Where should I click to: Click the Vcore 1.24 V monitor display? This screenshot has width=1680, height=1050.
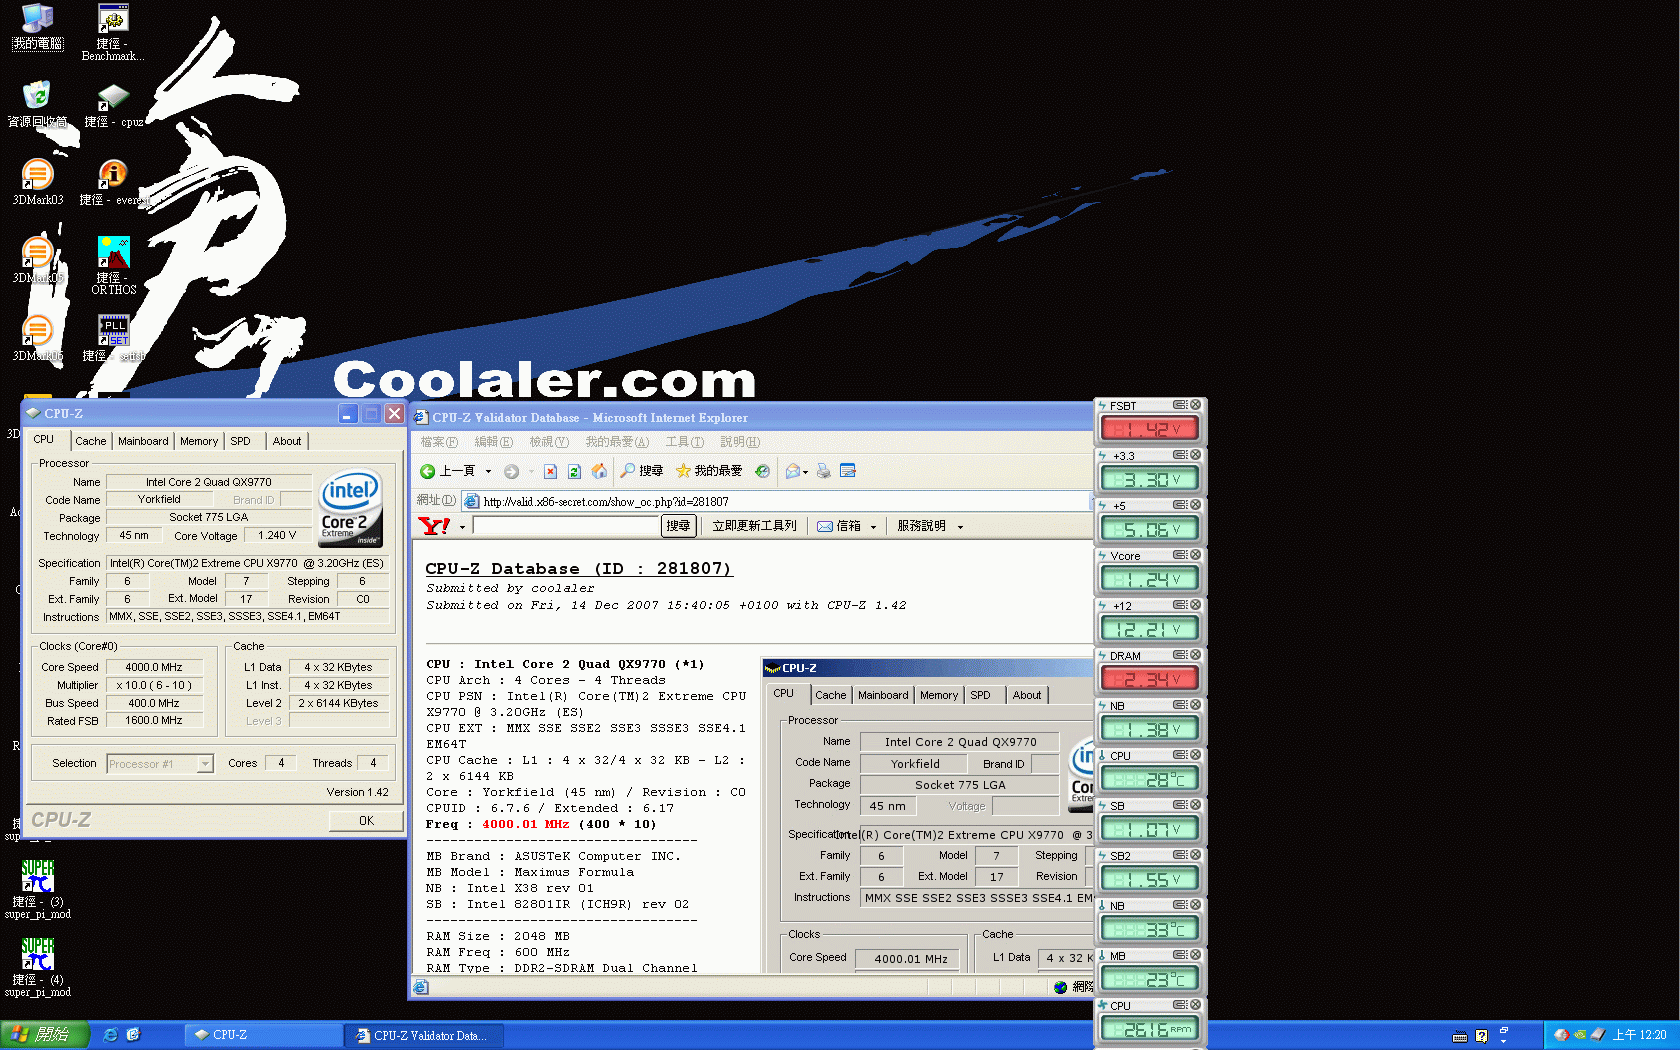click(1149, 579)
